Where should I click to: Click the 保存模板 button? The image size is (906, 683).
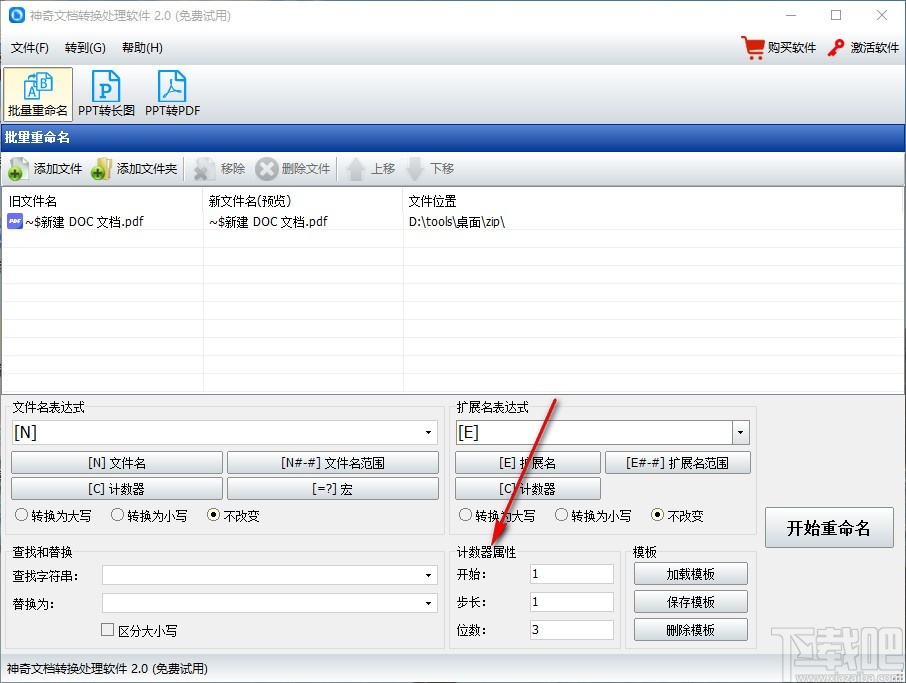coord(690,602)
